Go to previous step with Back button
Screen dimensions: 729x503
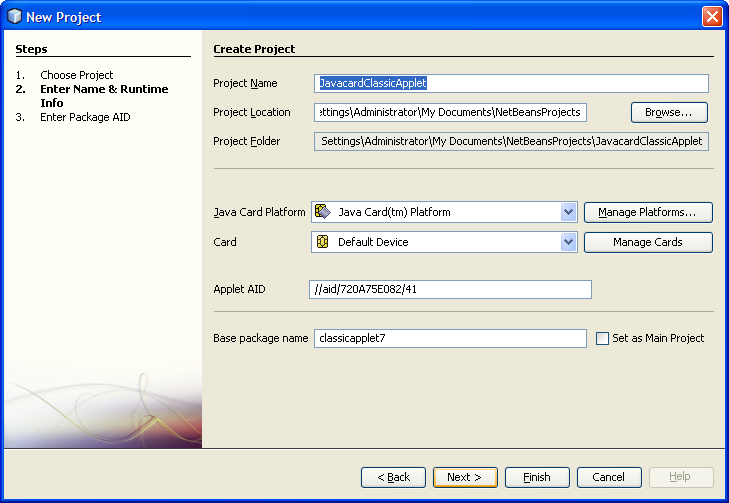(x=393, y=477)
